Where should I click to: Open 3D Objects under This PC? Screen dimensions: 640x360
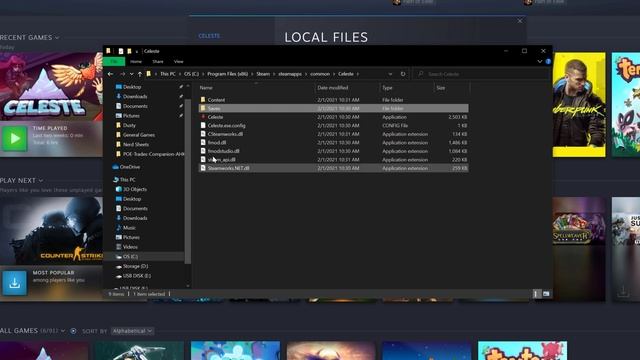click(135, 189)
